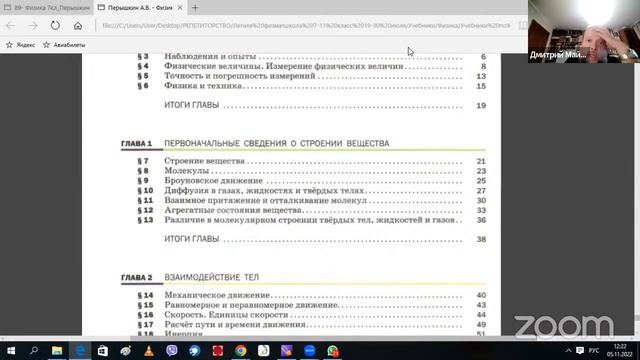This screenshot has height=360, width=640.
Task: Click the ГЛАВА 1 heading
Action: click(136, 144)
